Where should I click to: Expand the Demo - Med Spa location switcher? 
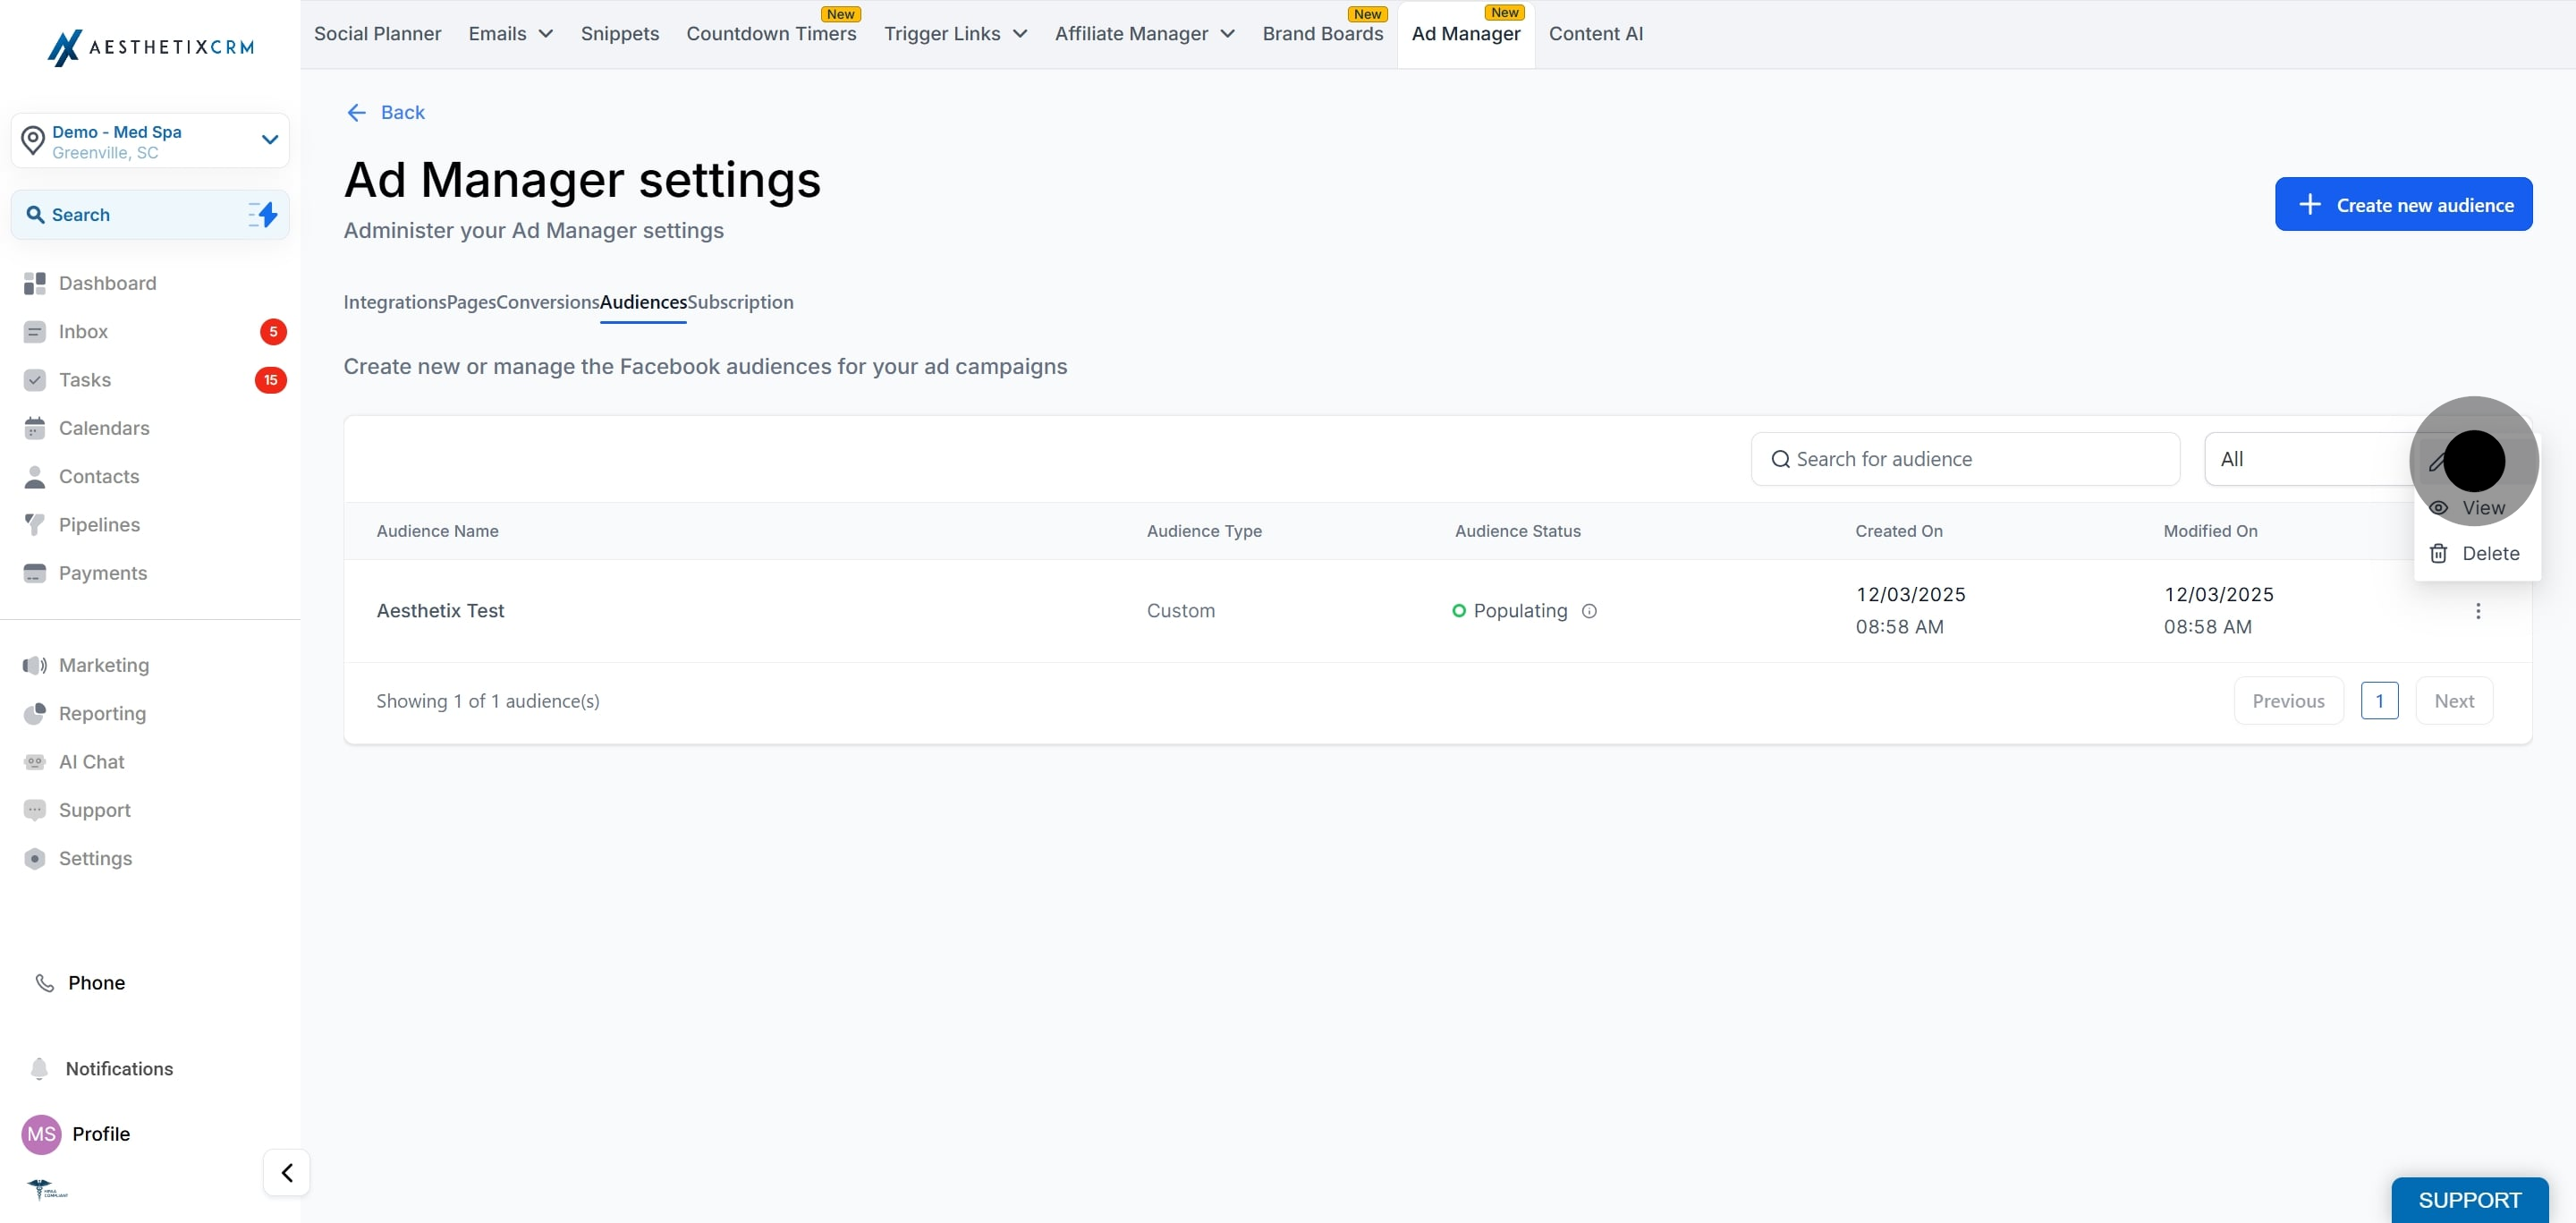point(269,140)
